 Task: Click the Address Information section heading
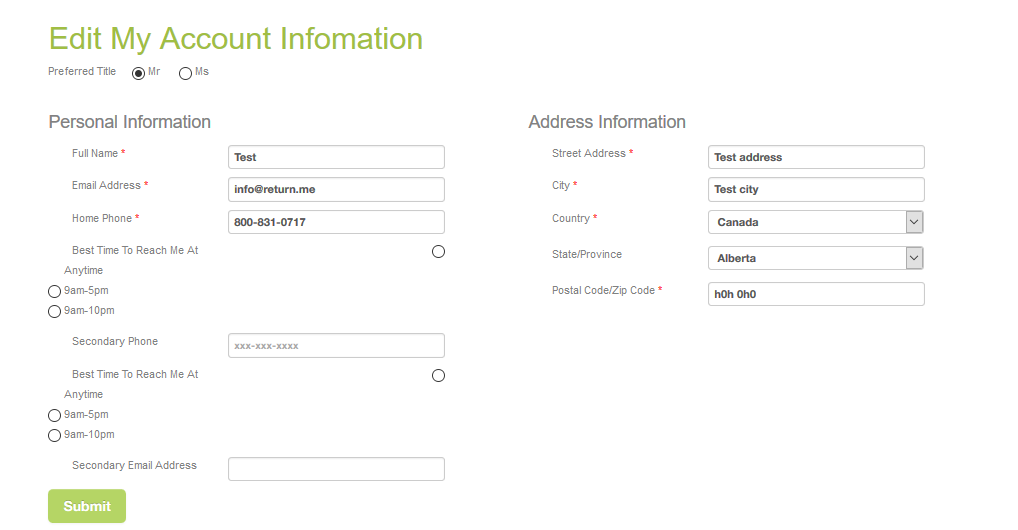click(x=607, y=122)
